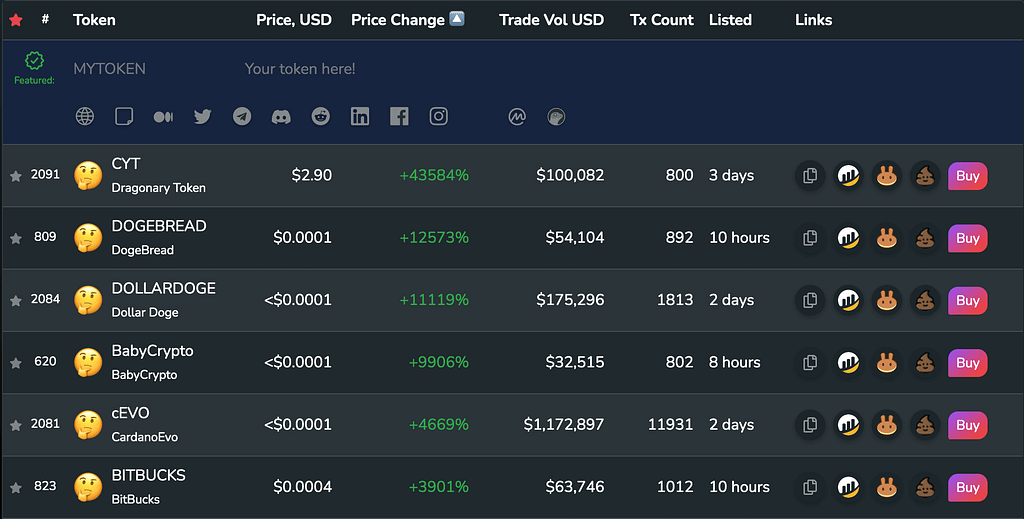Favorite the BabyCrypto token star
The height and width of the screenshot is (519, 1024).
pyautogui.click(x=16, y=363)
